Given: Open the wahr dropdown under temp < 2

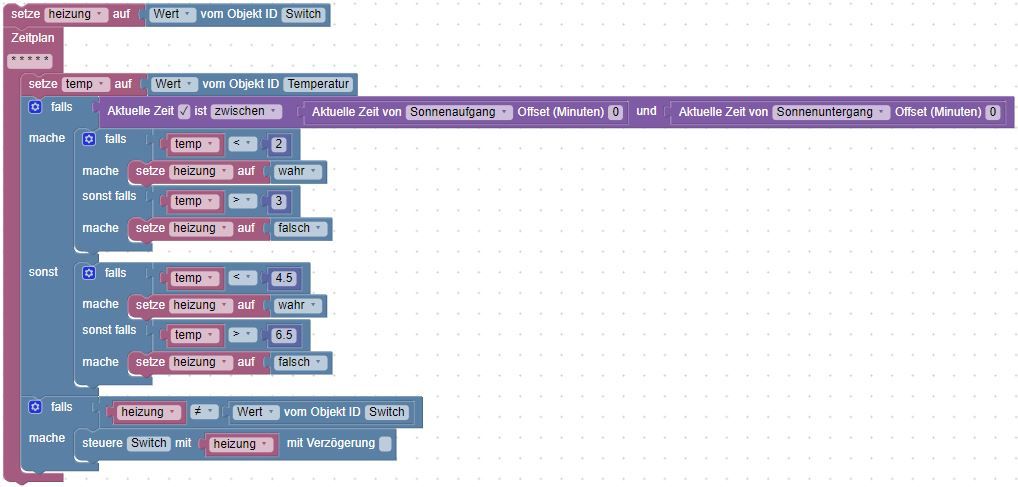Looking at the screenshot, I should (x=297, y=171).
